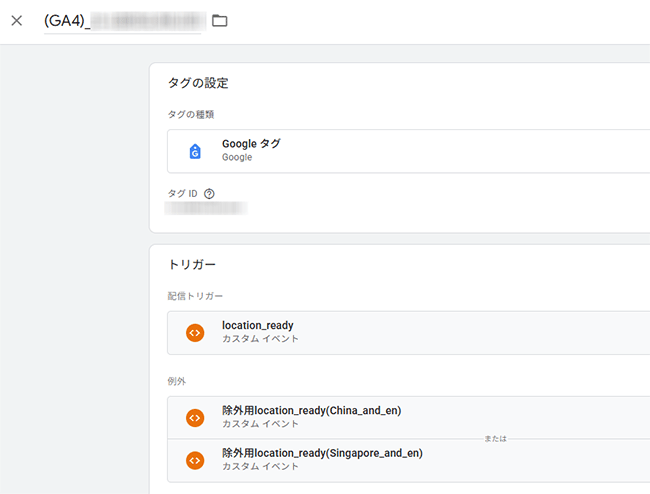
Task: Click the タグの設定 heading
Action: [x=198, y=83]
